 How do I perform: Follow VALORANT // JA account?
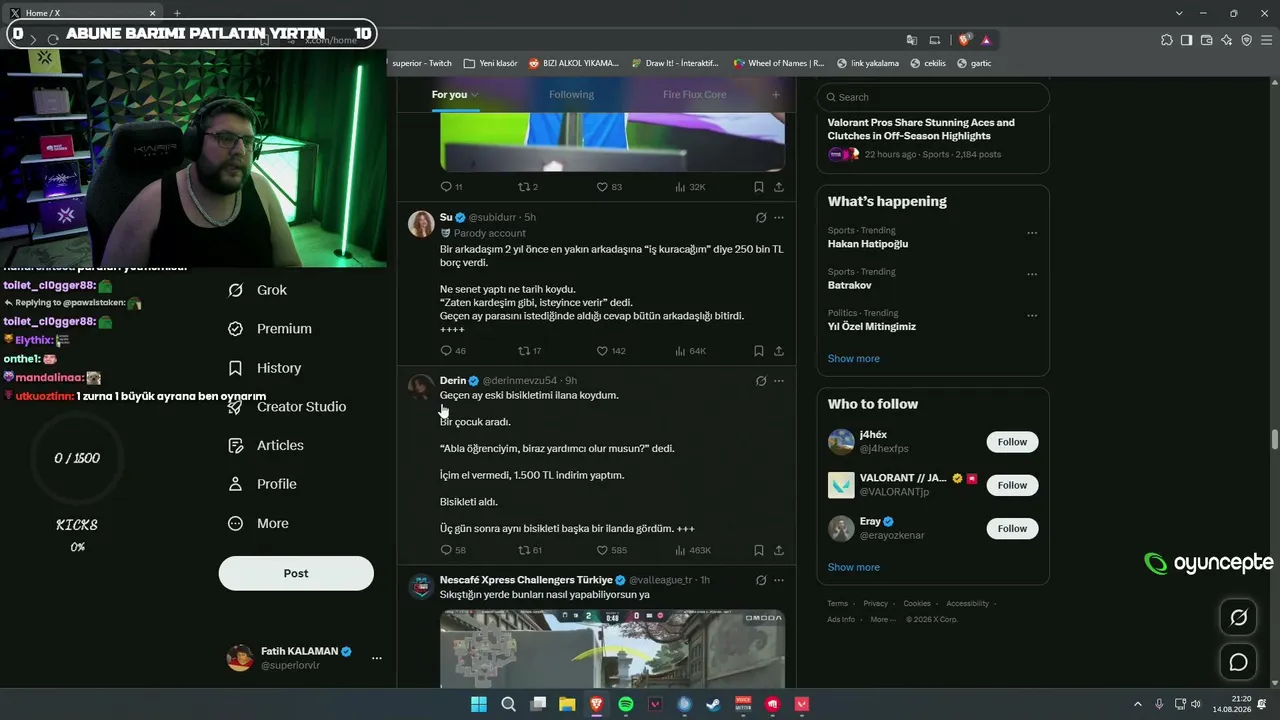click(1012, 485)
